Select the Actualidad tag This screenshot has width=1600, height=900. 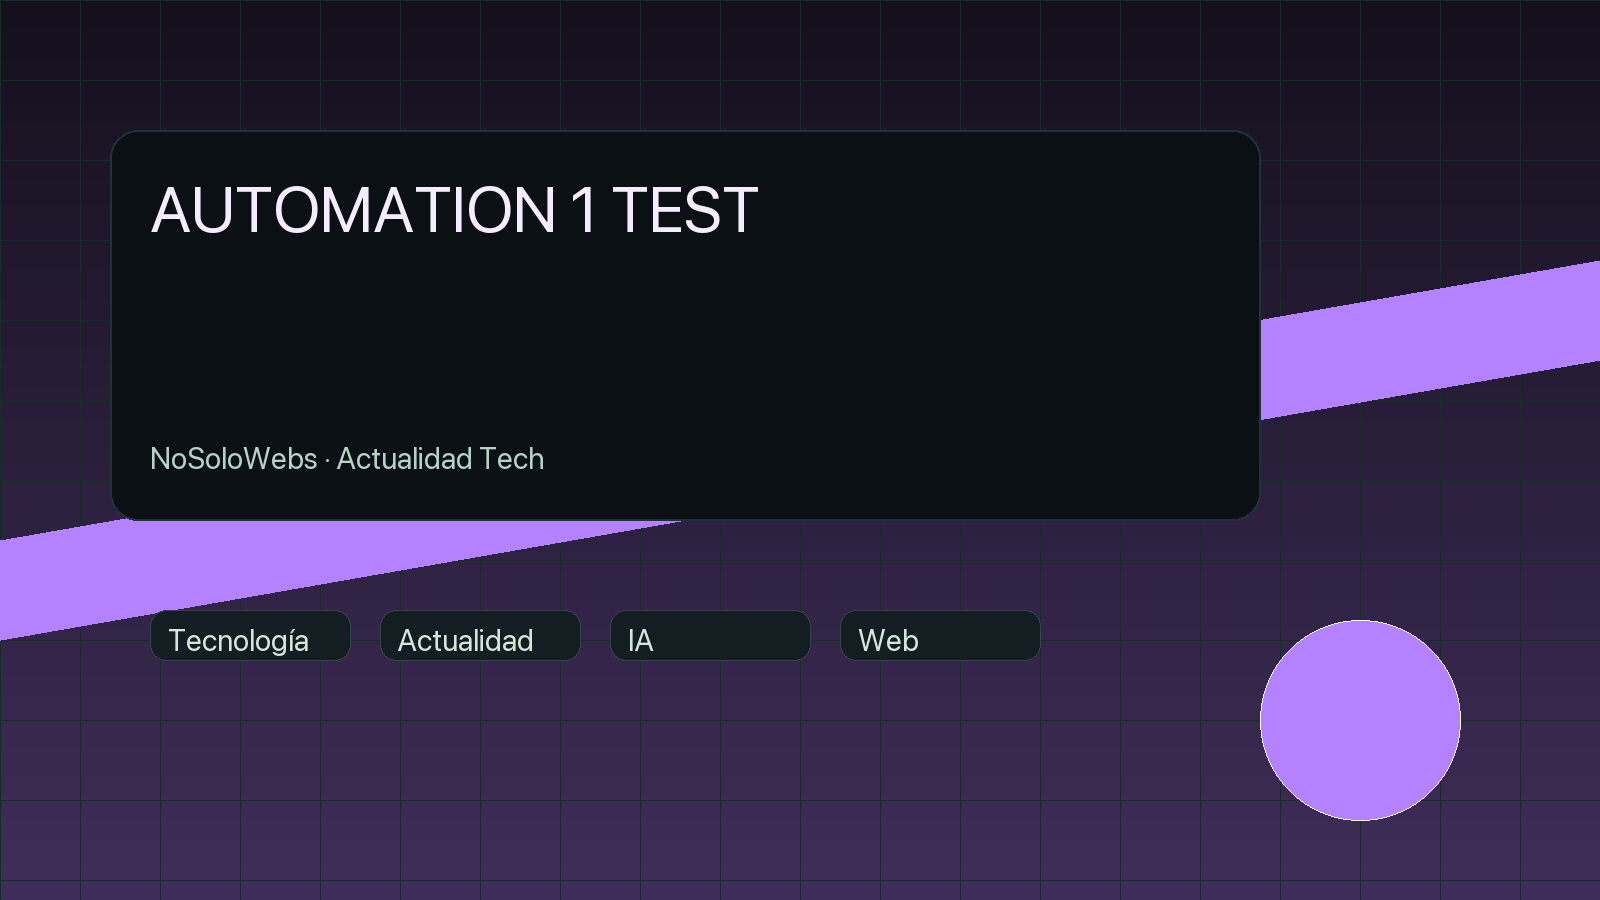pos(479,637)
